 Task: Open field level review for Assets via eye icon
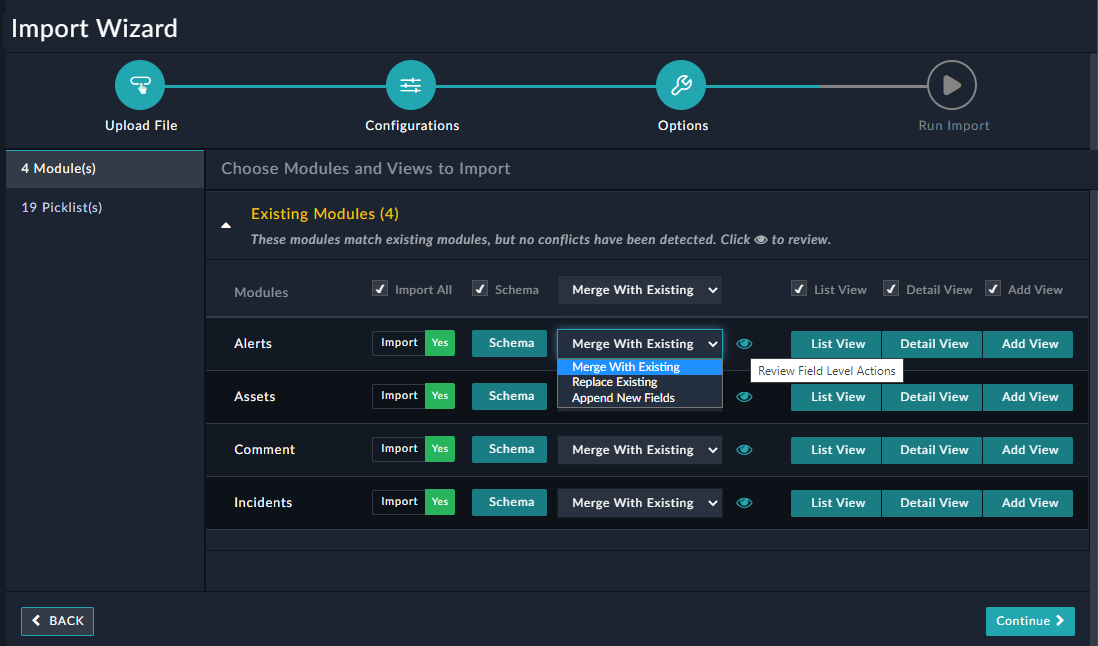tap(744, 396)
